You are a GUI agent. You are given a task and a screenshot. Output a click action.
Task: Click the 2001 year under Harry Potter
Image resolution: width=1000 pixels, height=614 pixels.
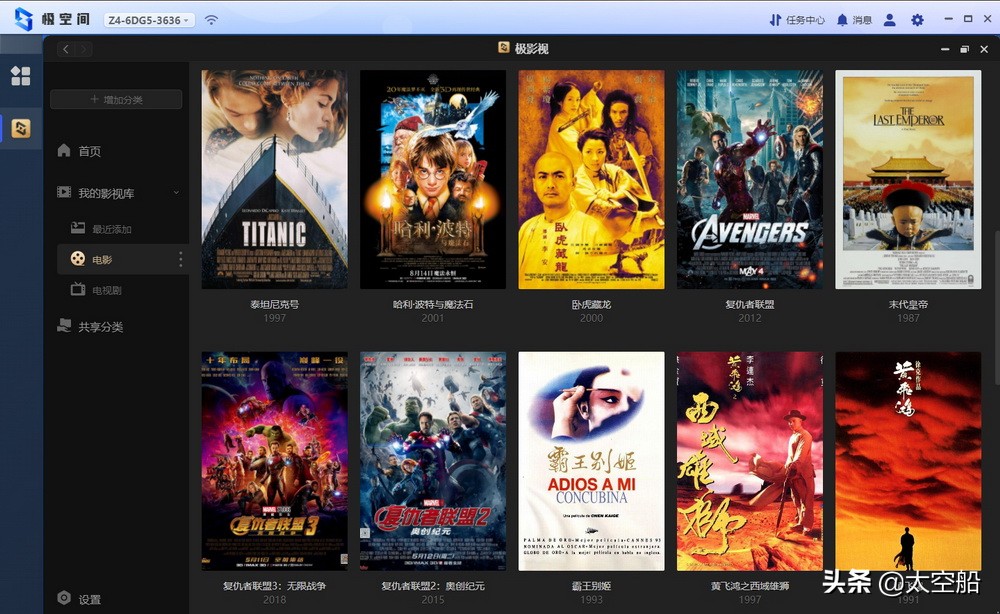click(432, 318)
